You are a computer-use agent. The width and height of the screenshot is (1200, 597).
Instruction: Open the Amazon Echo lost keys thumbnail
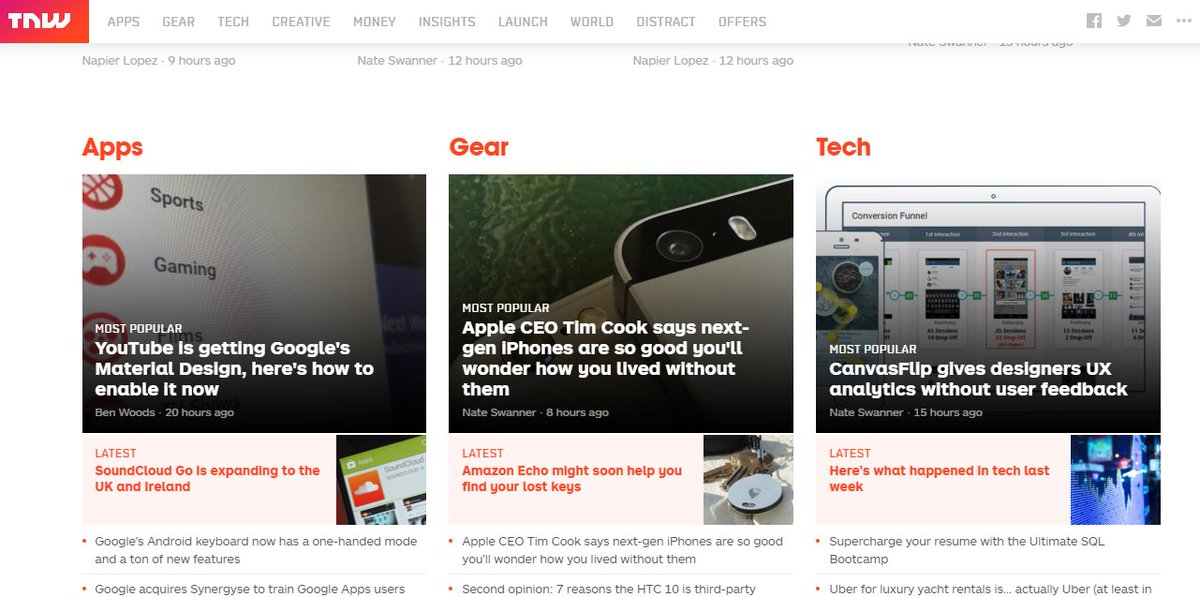748,480
